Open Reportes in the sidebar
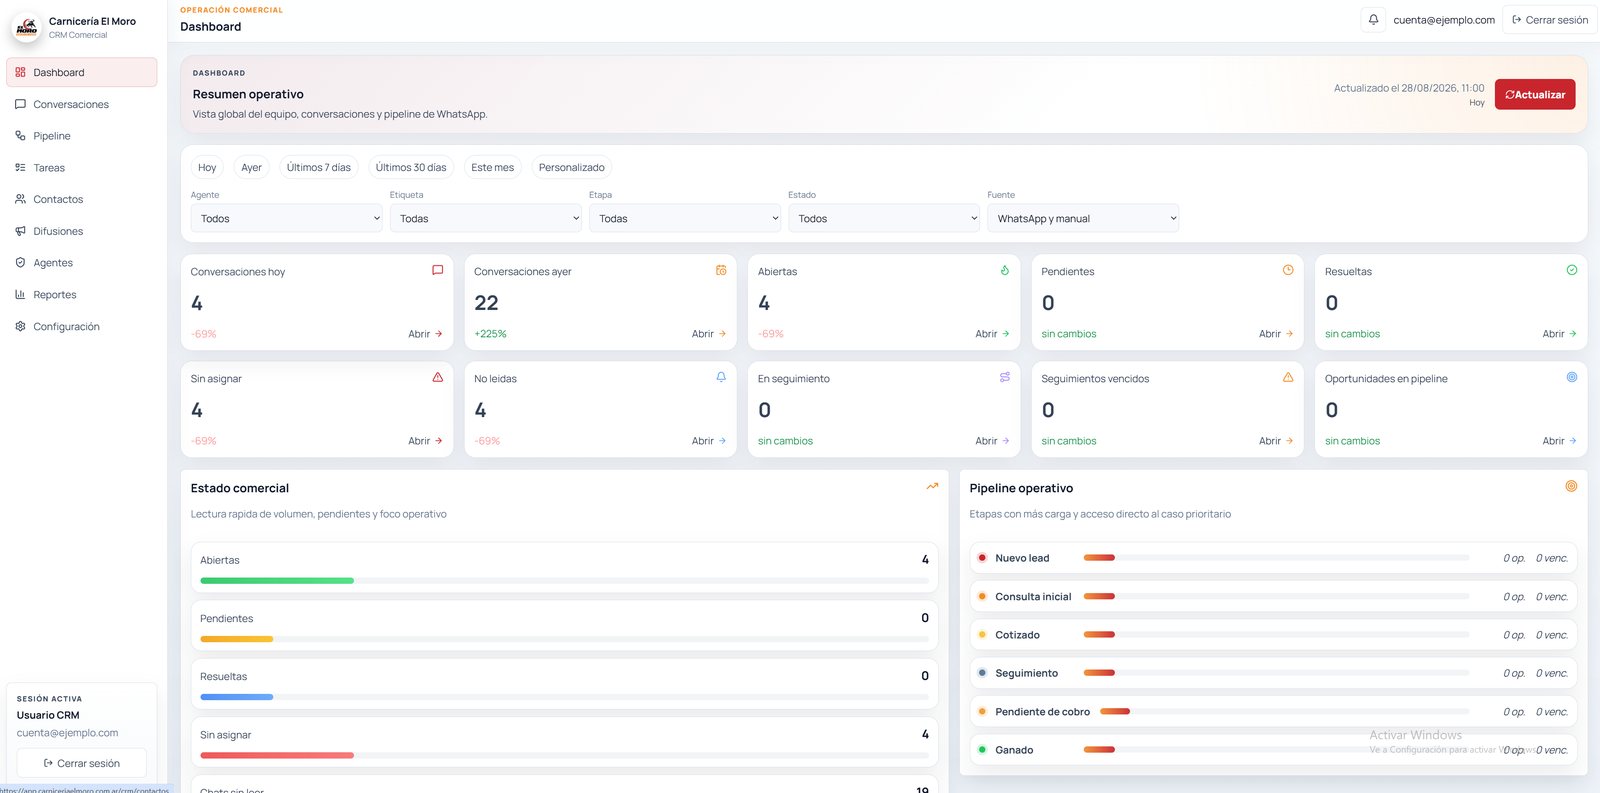Screen dimensions: 1600x793 point(82,295)
